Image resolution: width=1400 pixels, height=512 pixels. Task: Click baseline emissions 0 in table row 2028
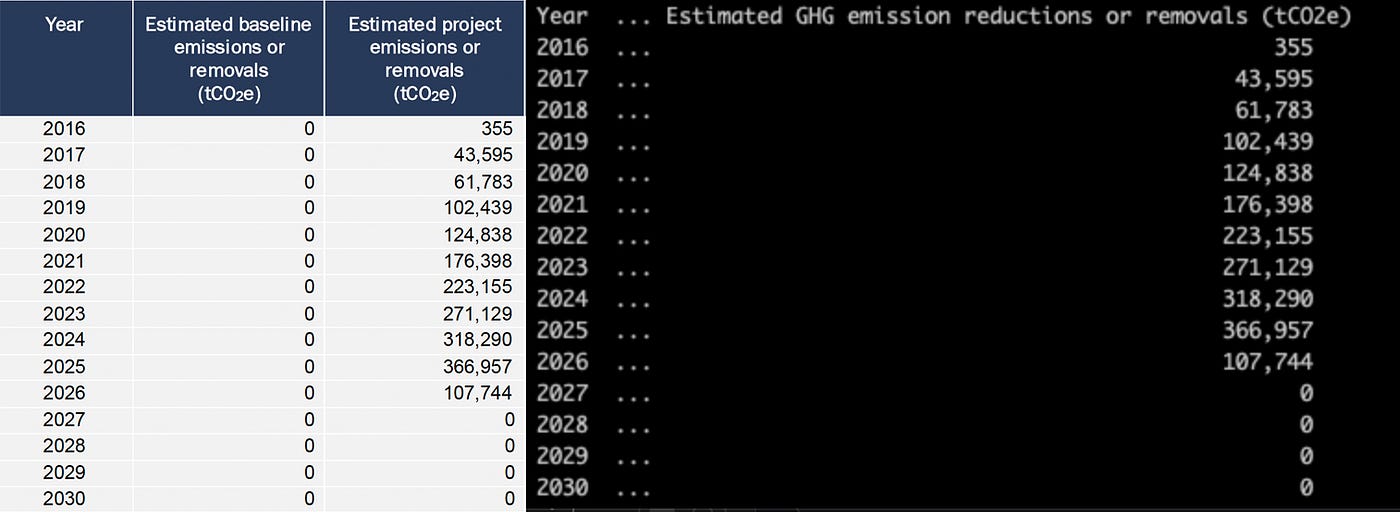[309, 446]
